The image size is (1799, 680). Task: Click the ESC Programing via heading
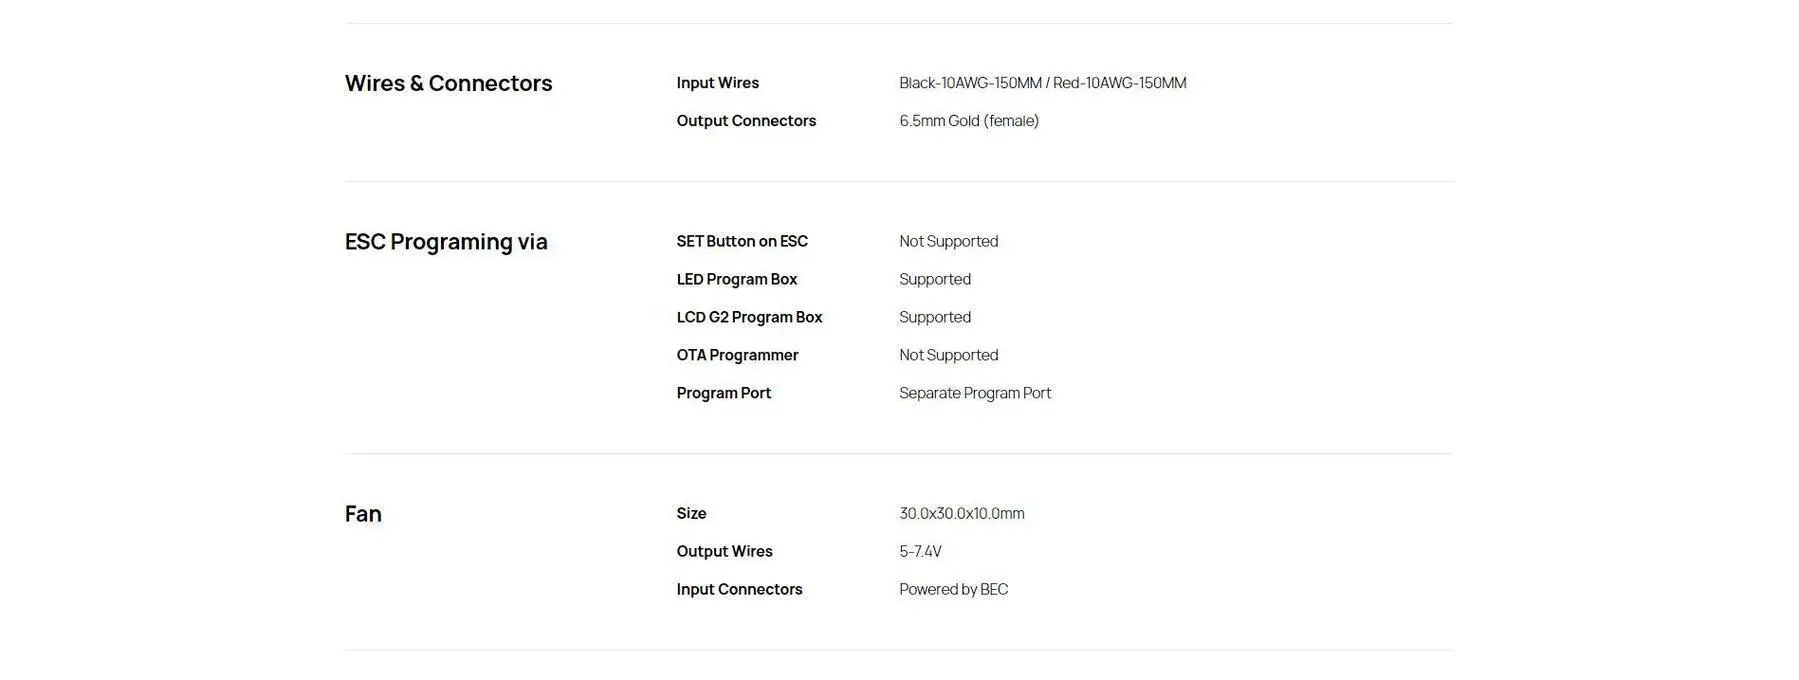click(446, 242)
